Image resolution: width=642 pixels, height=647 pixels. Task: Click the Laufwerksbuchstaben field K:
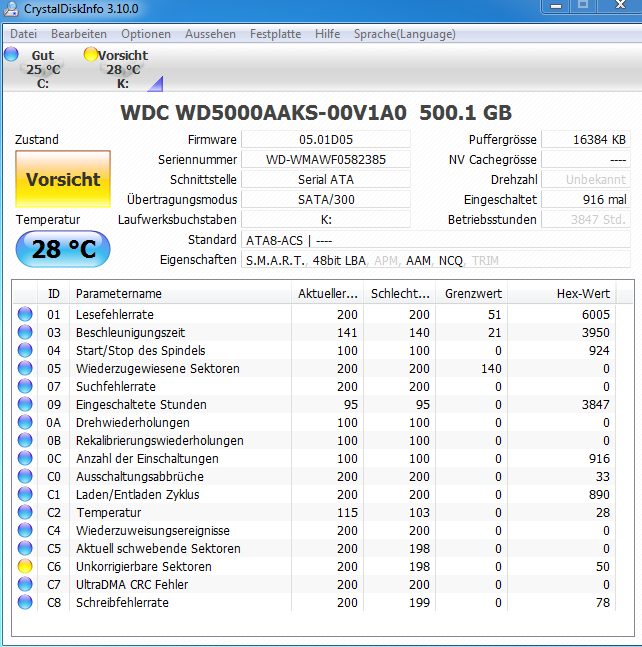pos(326,220)
